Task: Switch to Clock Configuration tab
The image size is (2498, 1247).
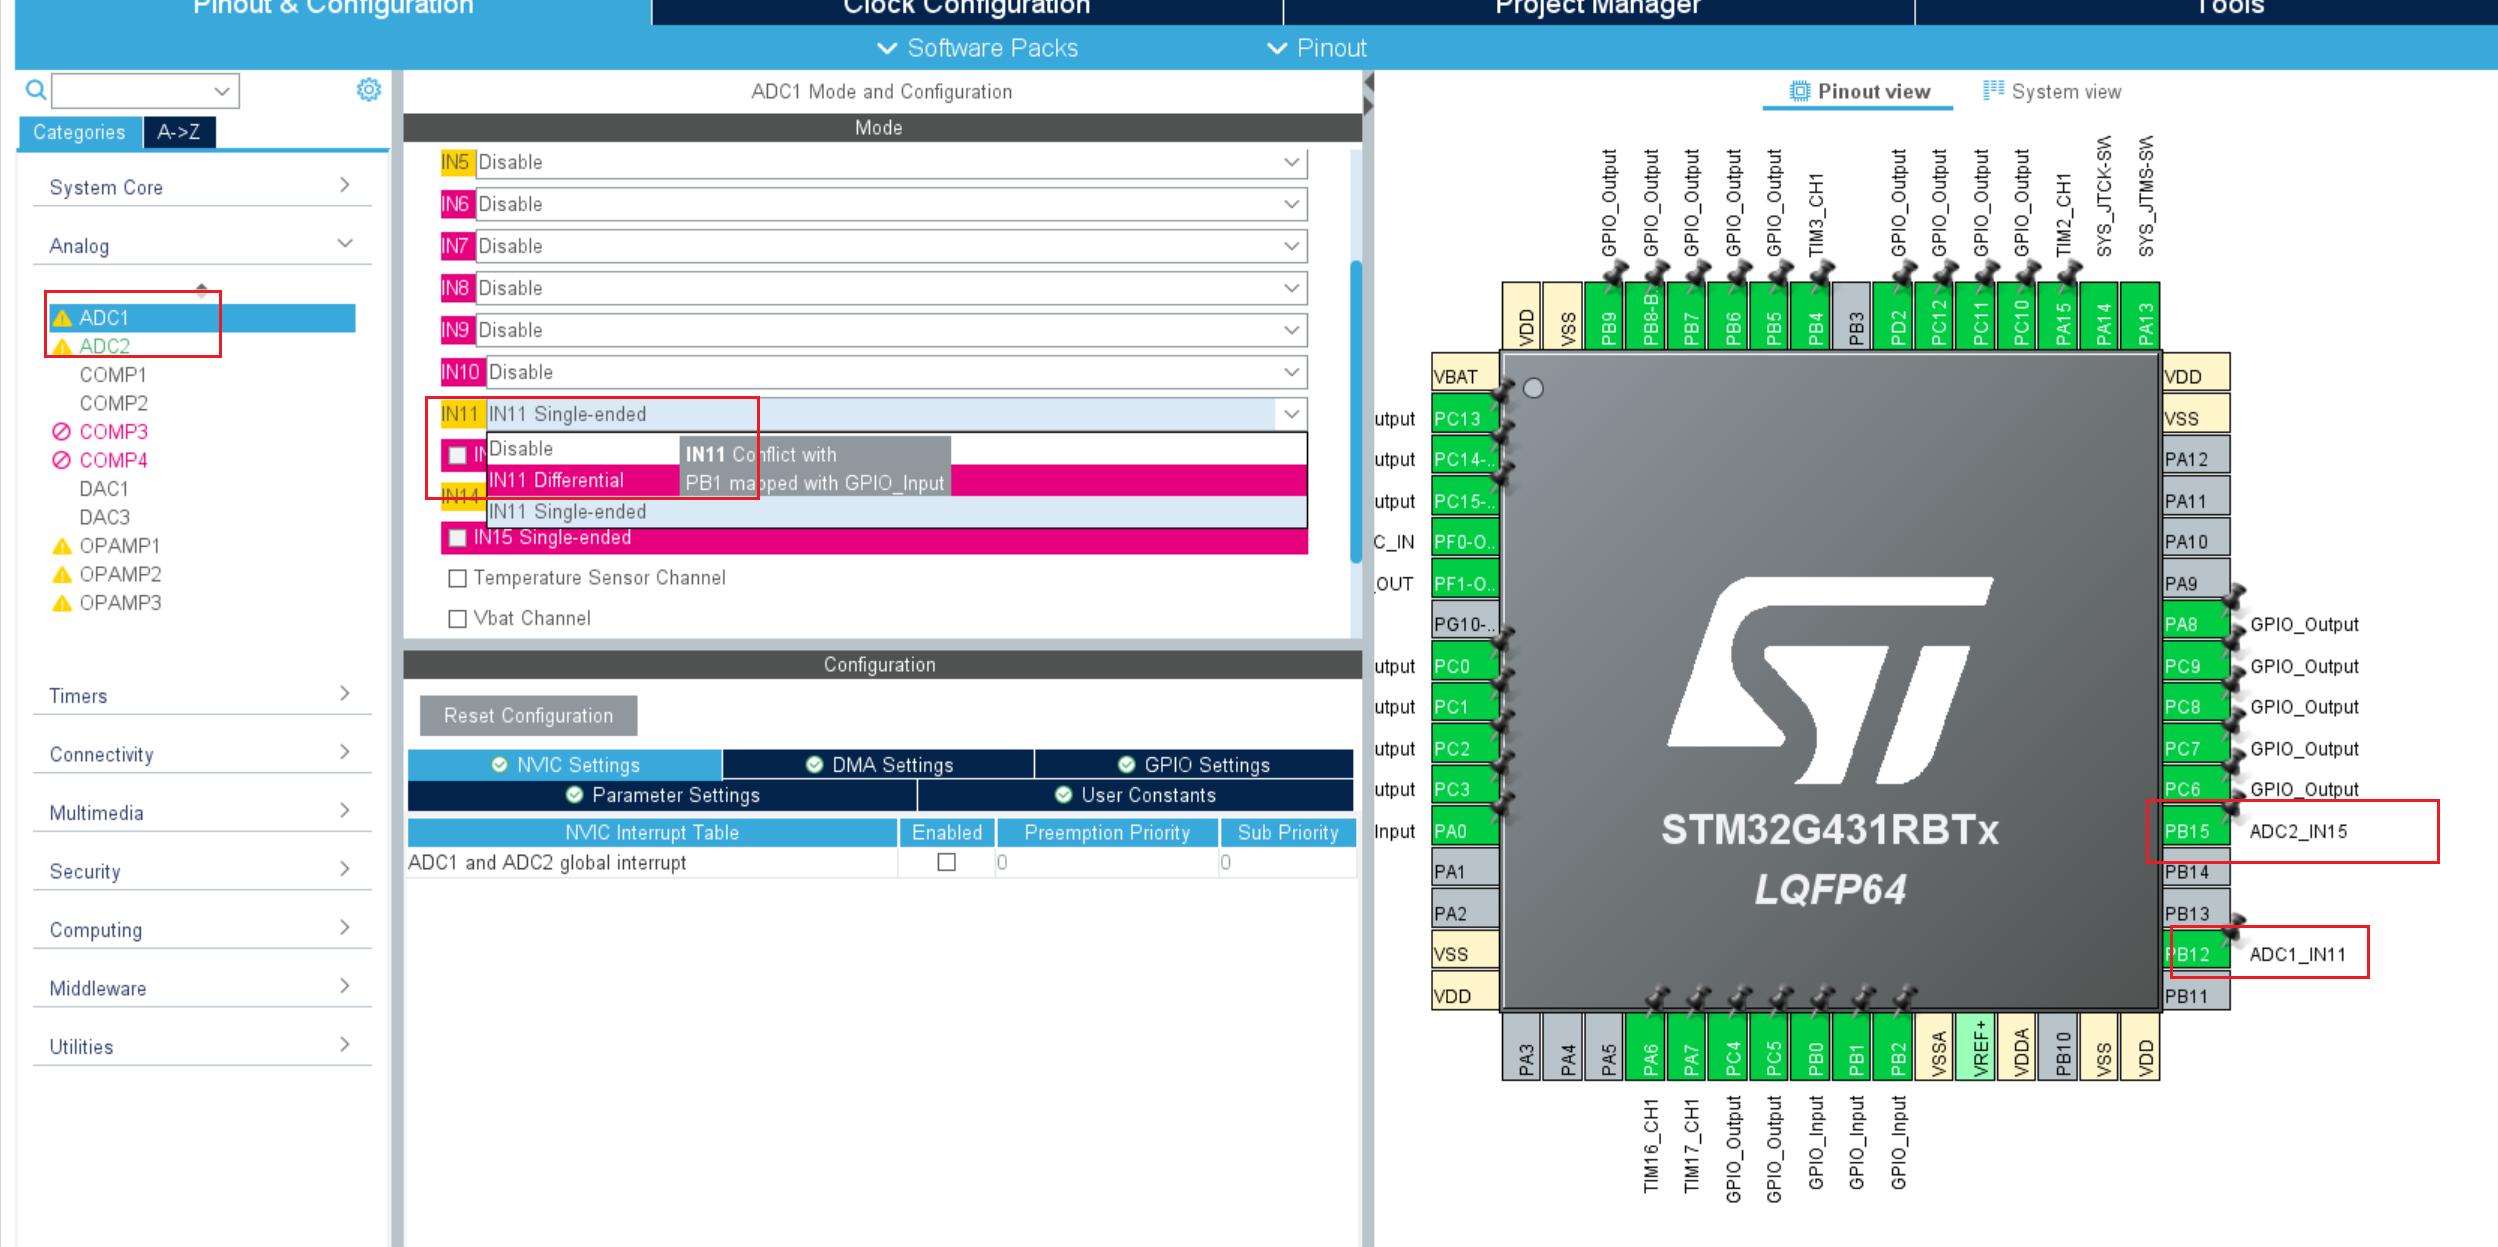Action: click(967, 8)
